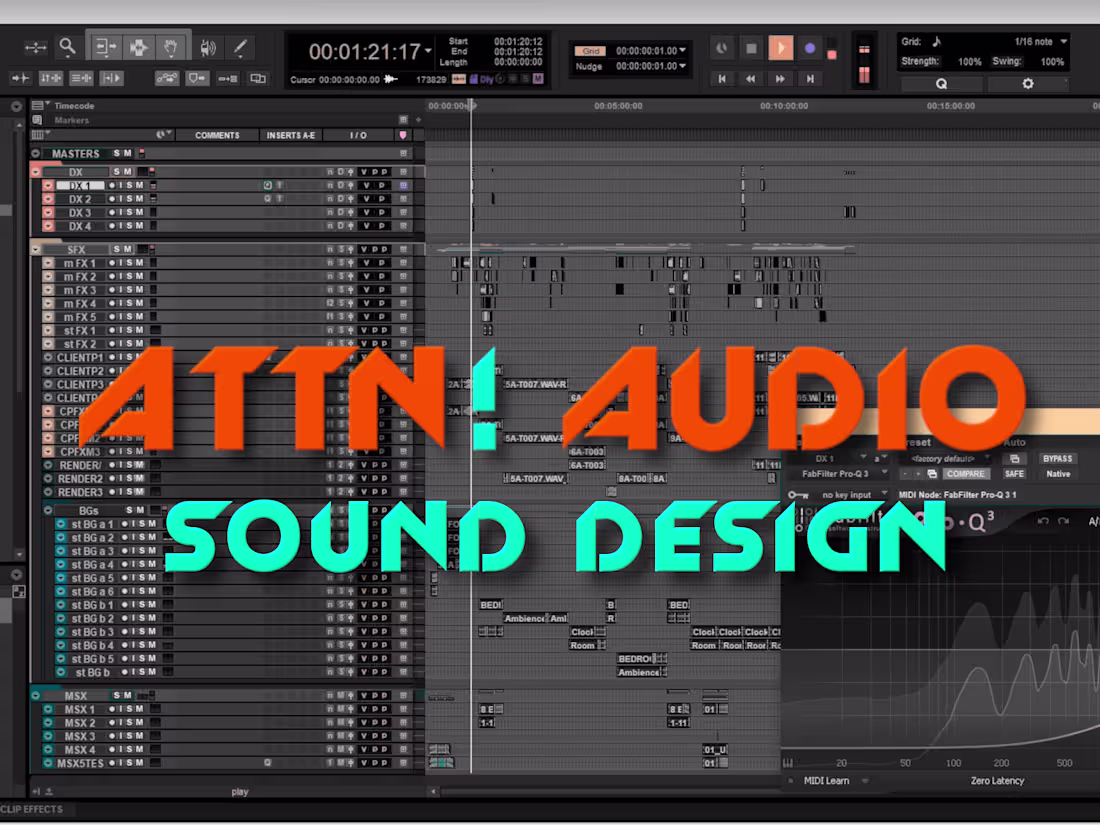
Task: Click the I / O column header
Action: [358, 135]
